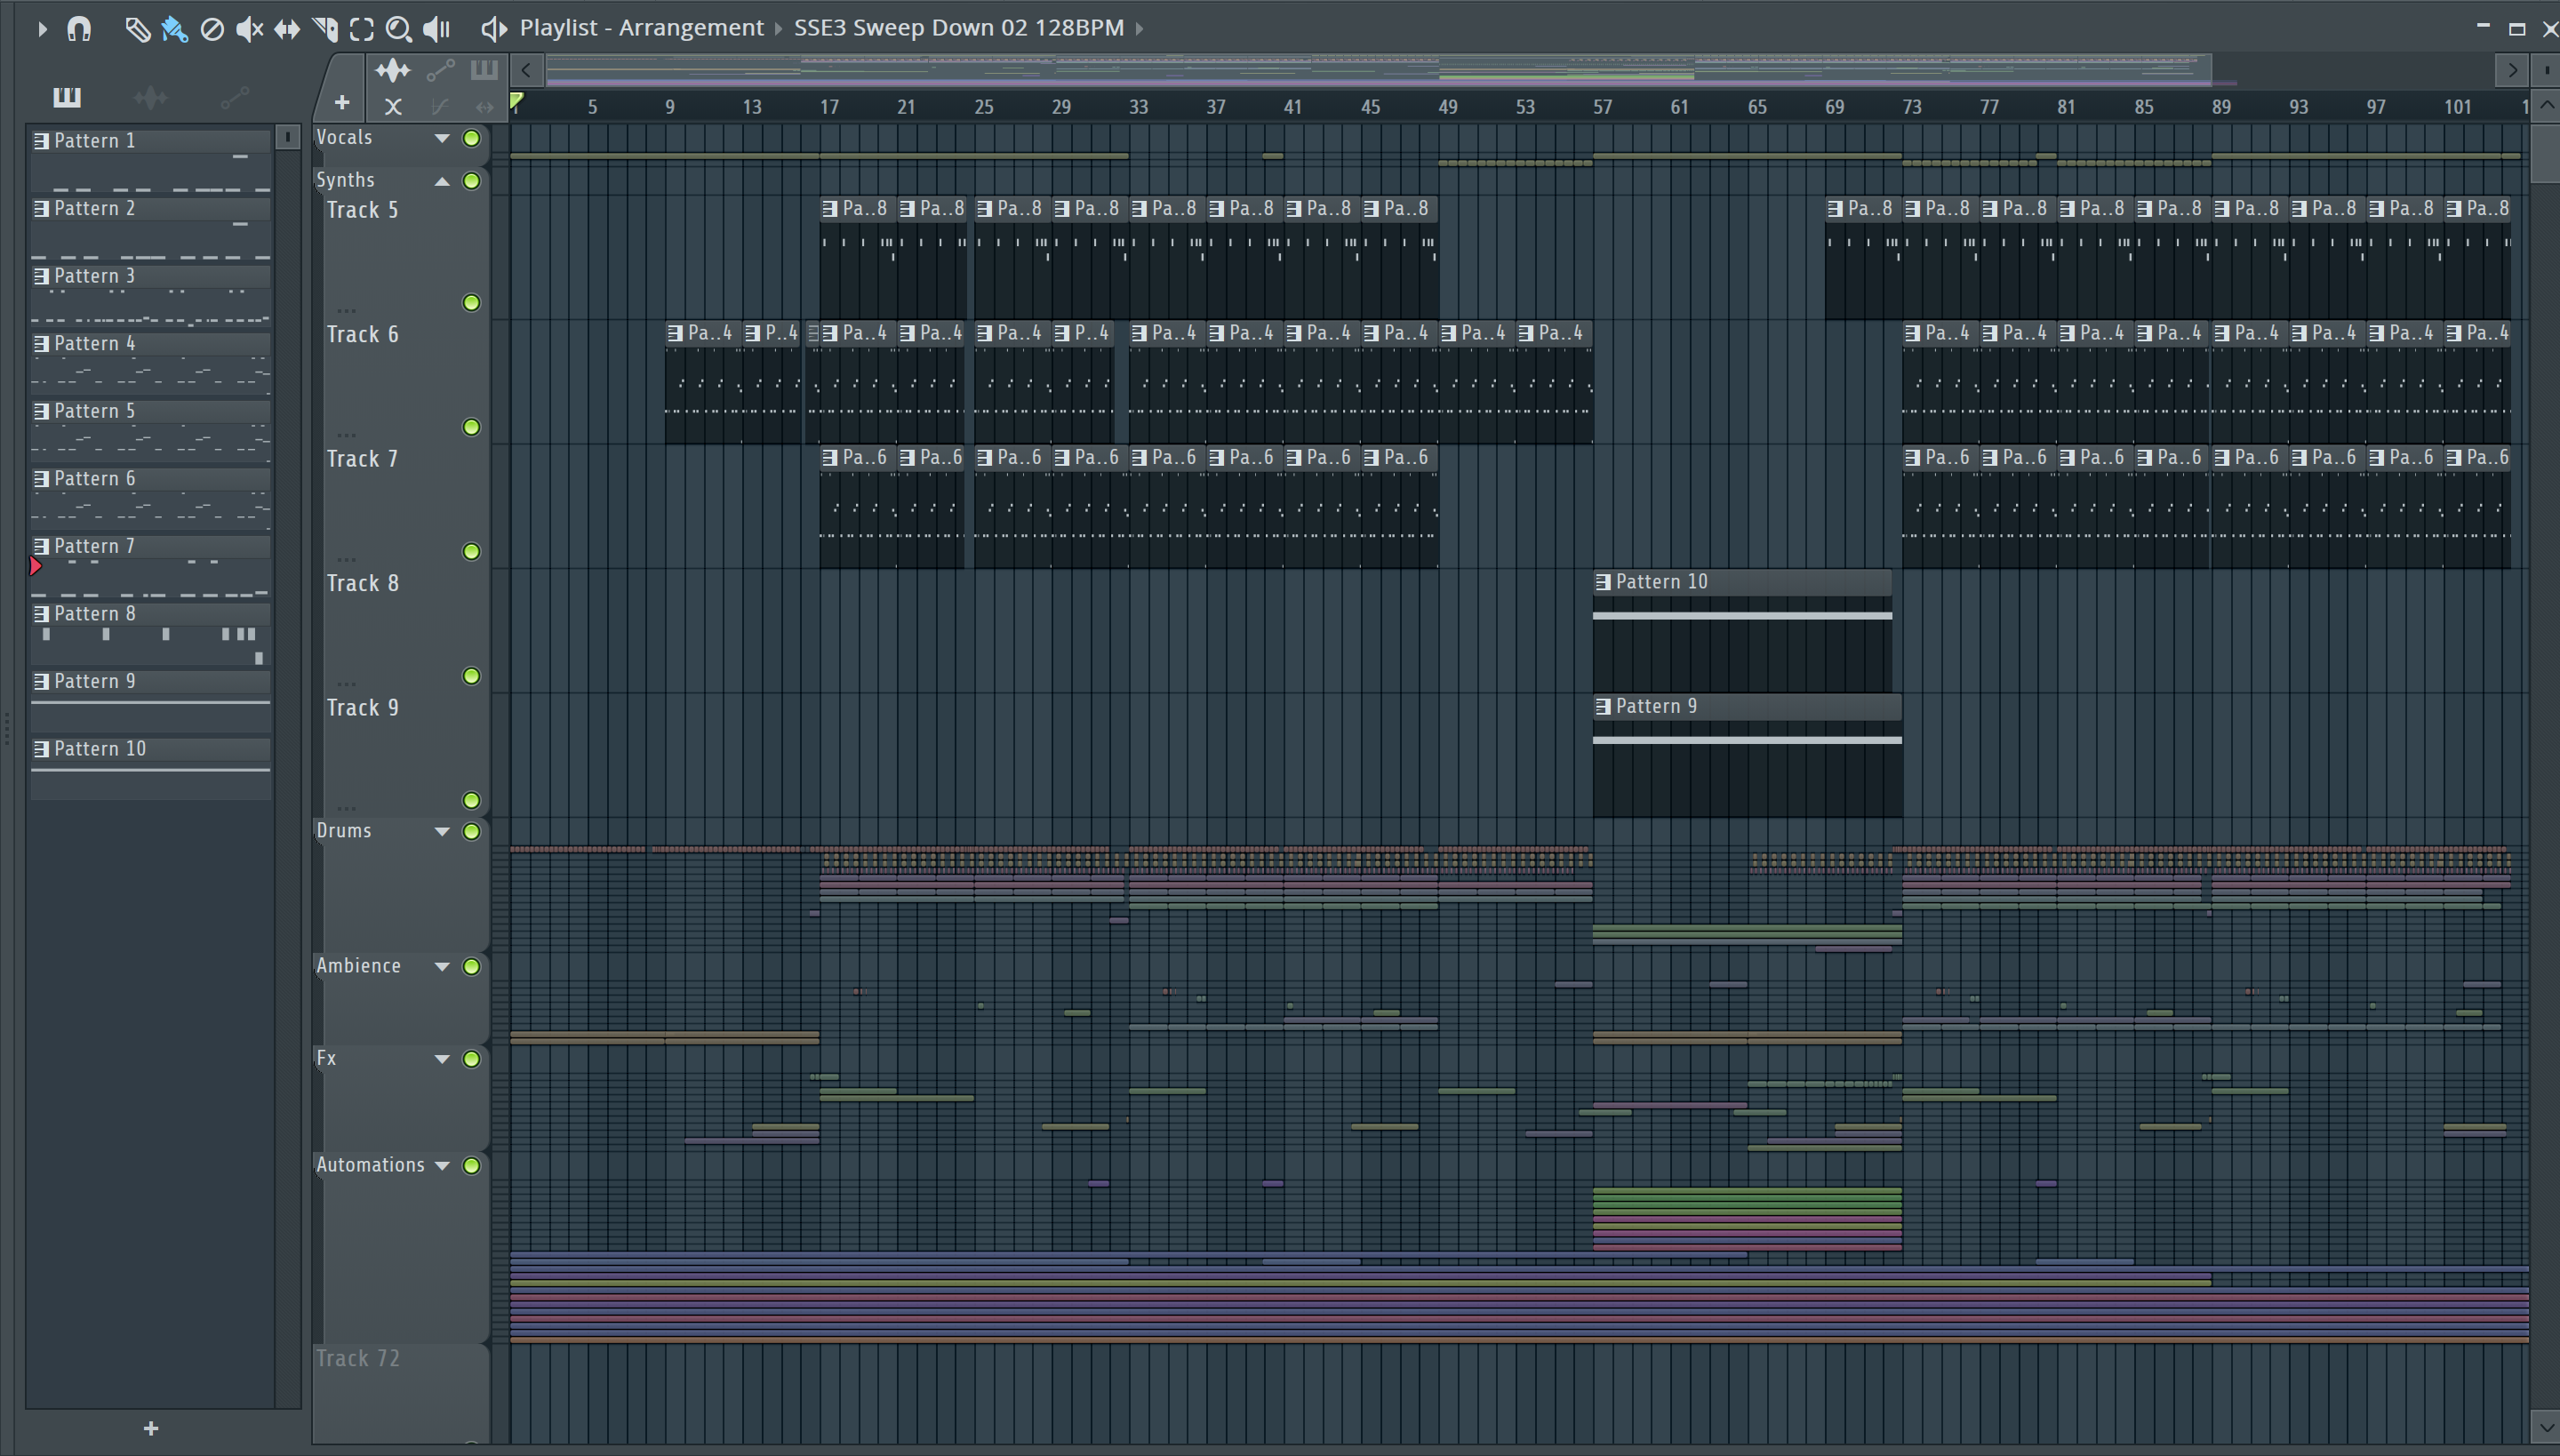Select the Paint brush tool
This screenshot has height=1456, width=2560.
coord(174,29)
